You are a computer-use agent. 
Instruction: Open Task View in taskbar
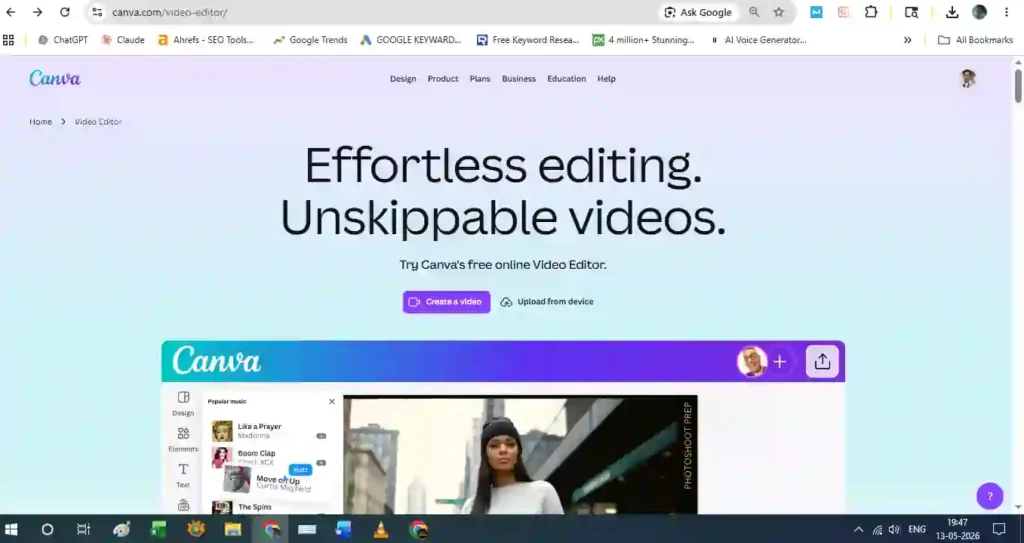83,529
